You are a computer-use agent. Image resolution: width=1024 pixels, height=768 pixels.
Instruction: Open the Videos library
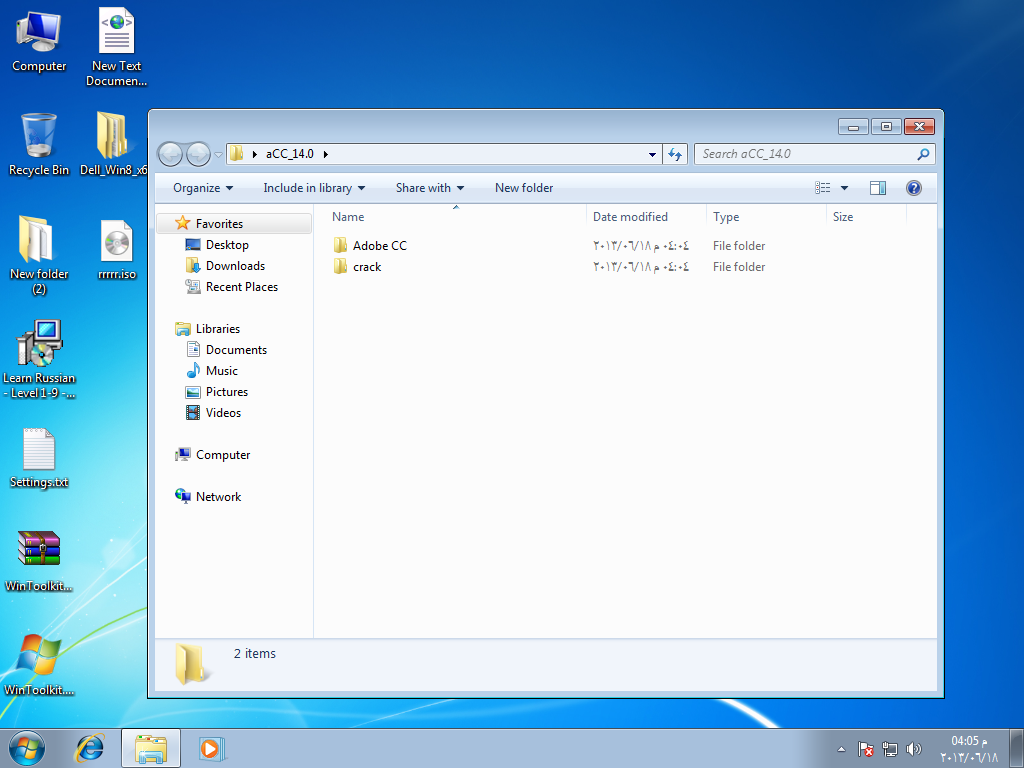click(x=223, y=413)
